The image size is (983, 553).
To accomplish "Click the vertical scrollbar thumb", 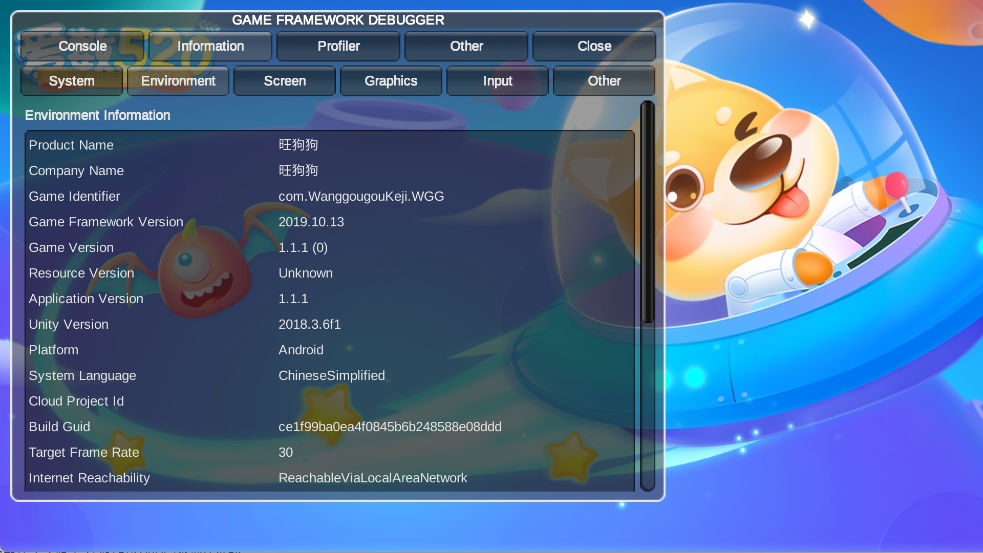I will 648,213.
